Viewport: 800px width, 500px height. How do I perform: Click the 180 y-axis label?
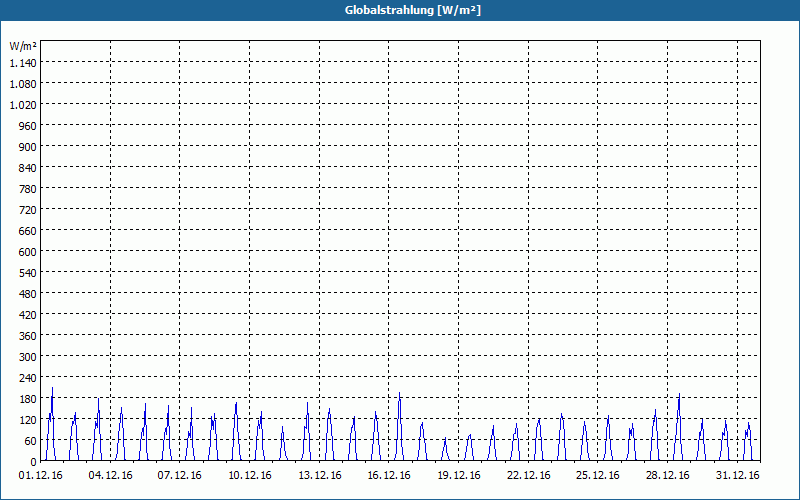[28, 399]
